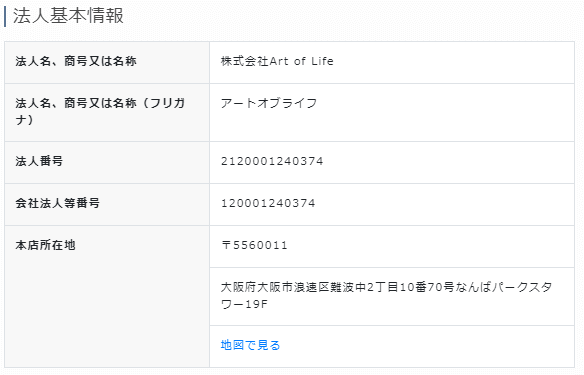Viewport: 584px width, 375px height.
Task: Select the 法人番号 value 2120001240374
Action: pos(272,161)
